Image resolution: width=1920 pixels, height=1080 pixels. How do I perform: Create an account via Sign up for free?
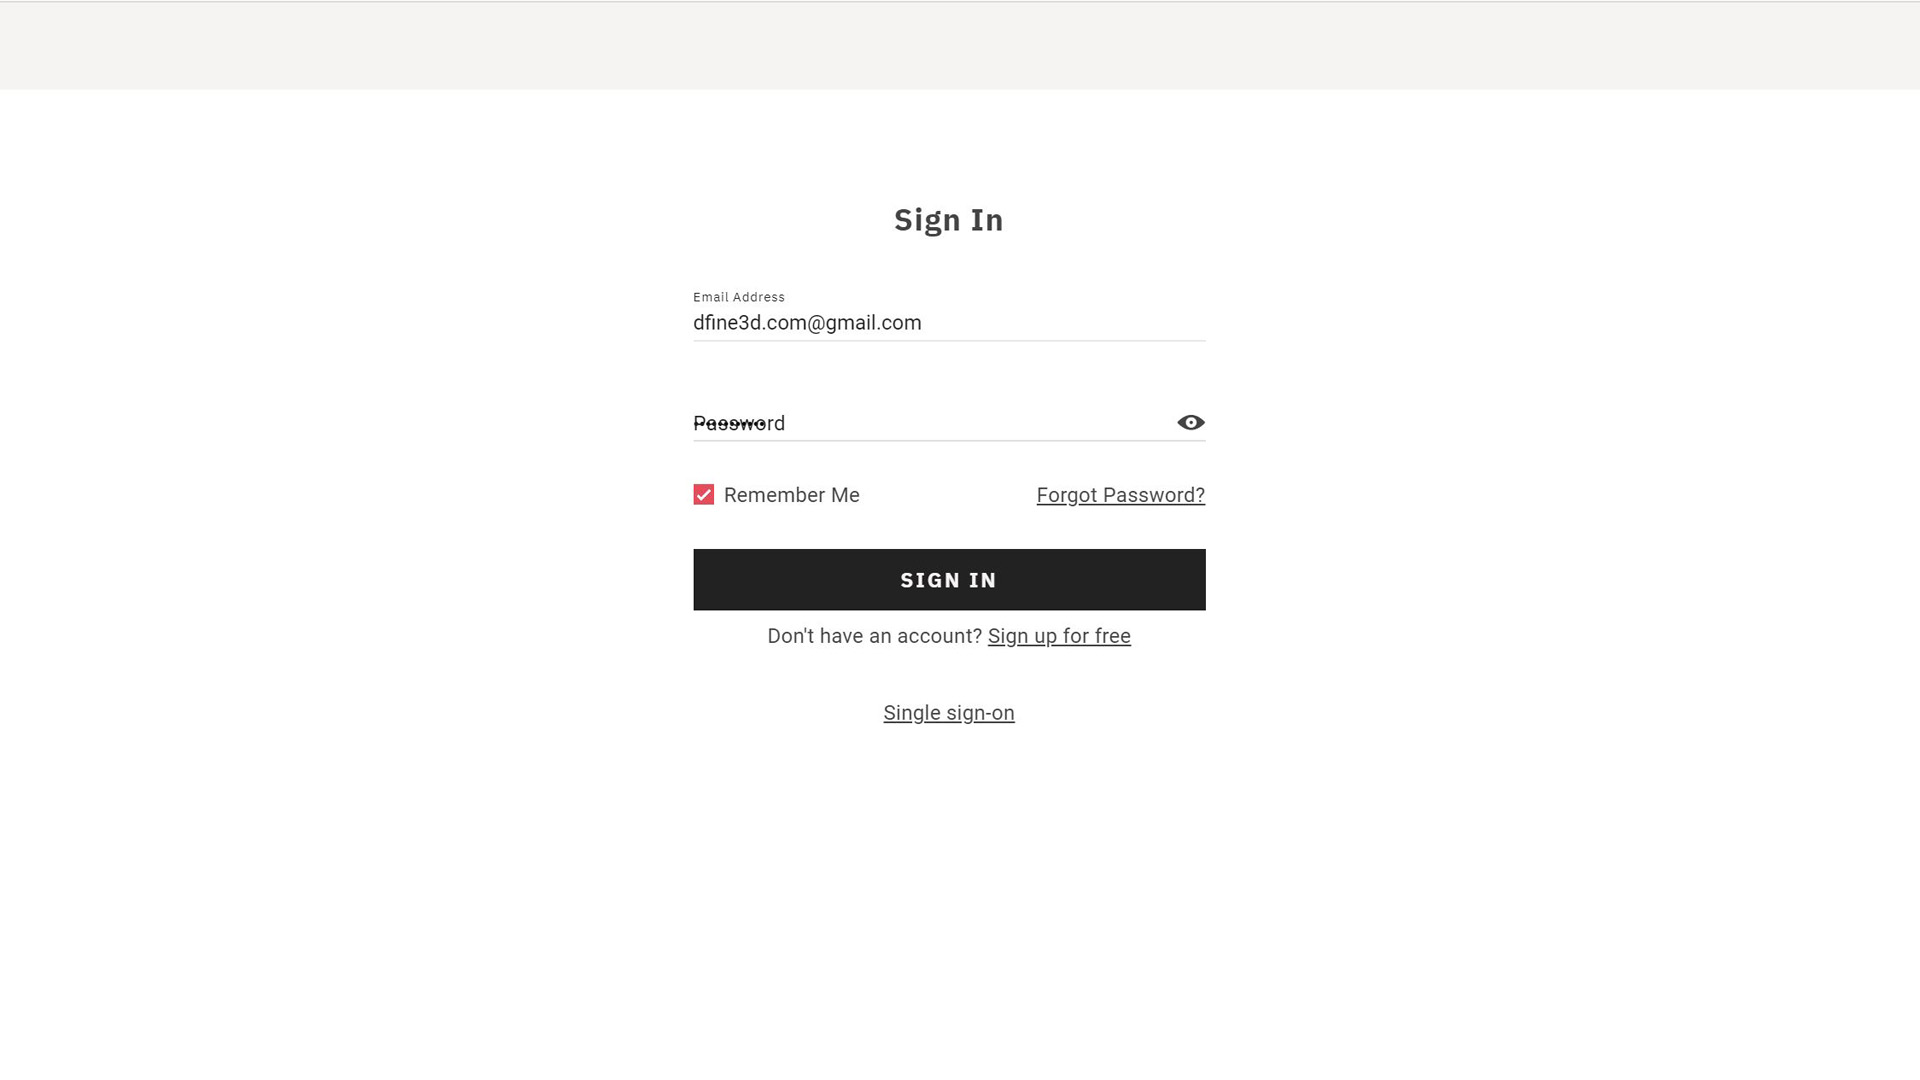click(1059, 636)
